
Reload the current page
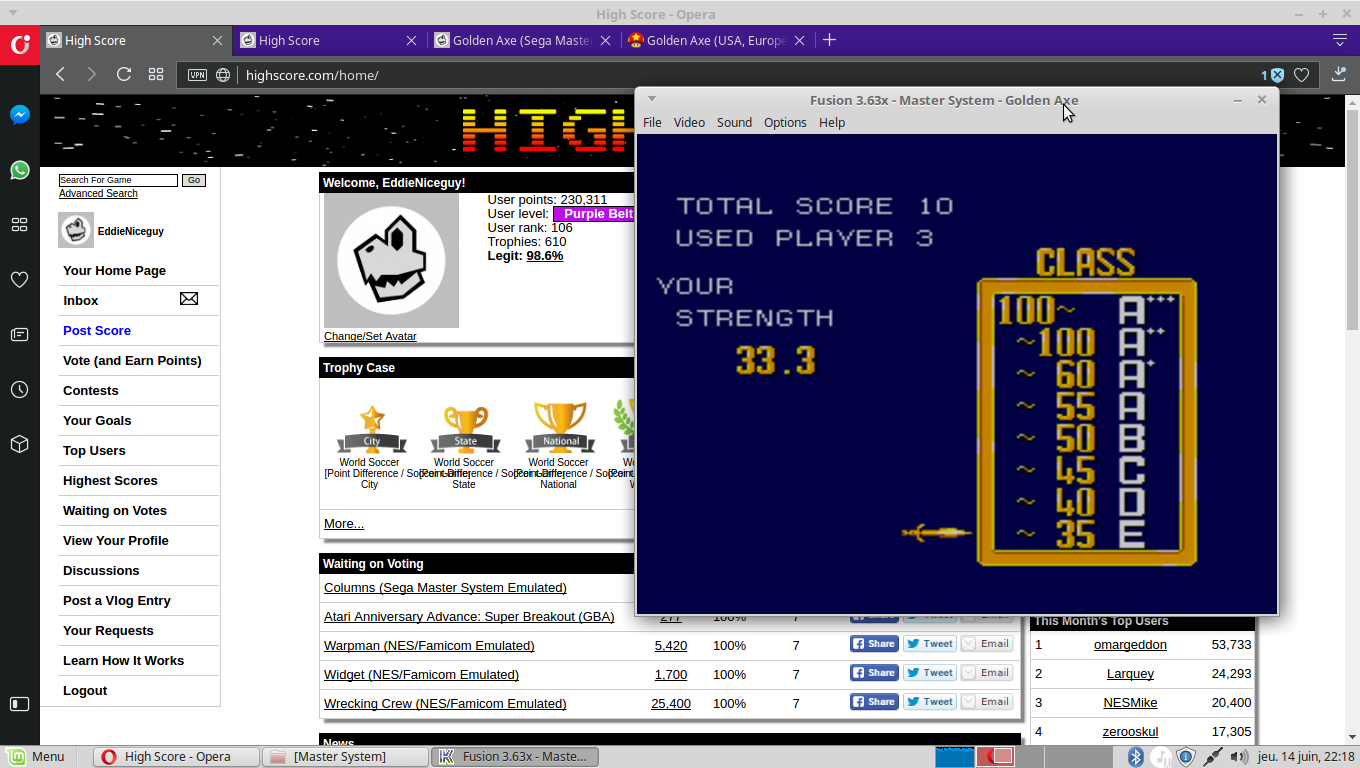124,74
